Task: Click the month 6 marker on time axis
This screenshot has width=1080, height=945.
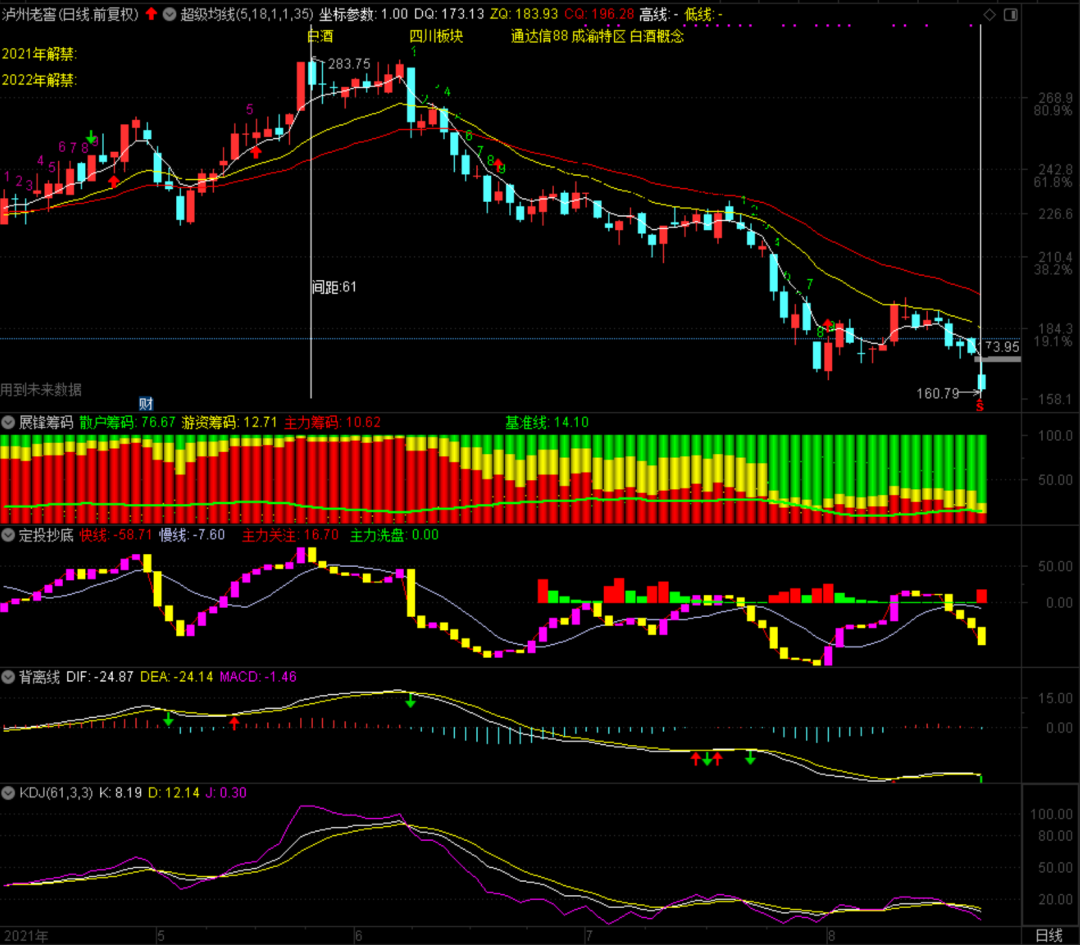Action: (358, 936)
